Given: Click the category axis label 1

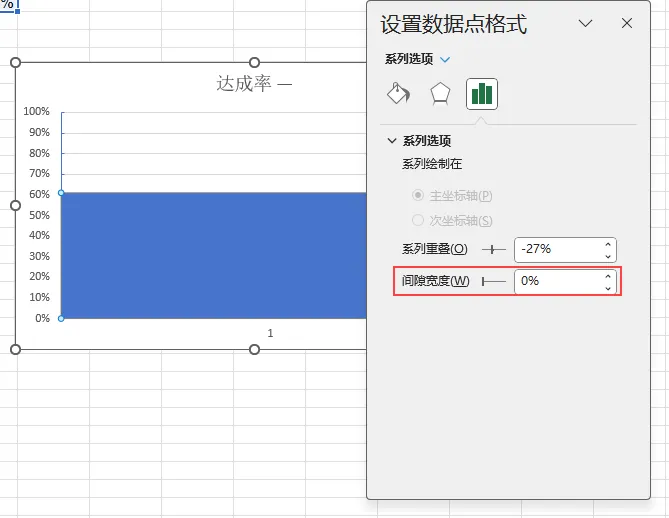Looking at the screenshot, I should [270, 333].
